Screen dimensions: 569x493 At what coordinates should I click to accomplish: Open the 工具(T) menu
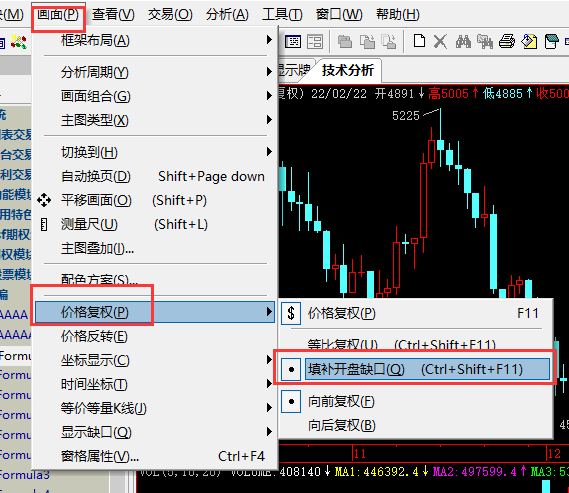coord(282,15)
